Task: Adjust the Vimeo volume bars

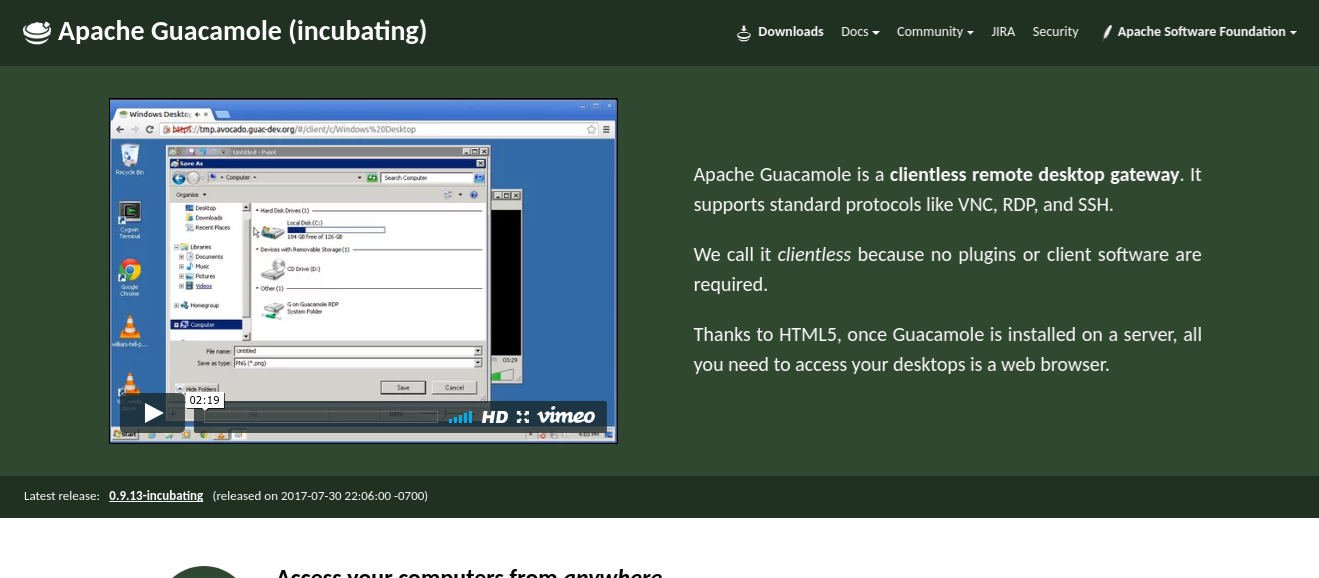Action: (460, 417)
